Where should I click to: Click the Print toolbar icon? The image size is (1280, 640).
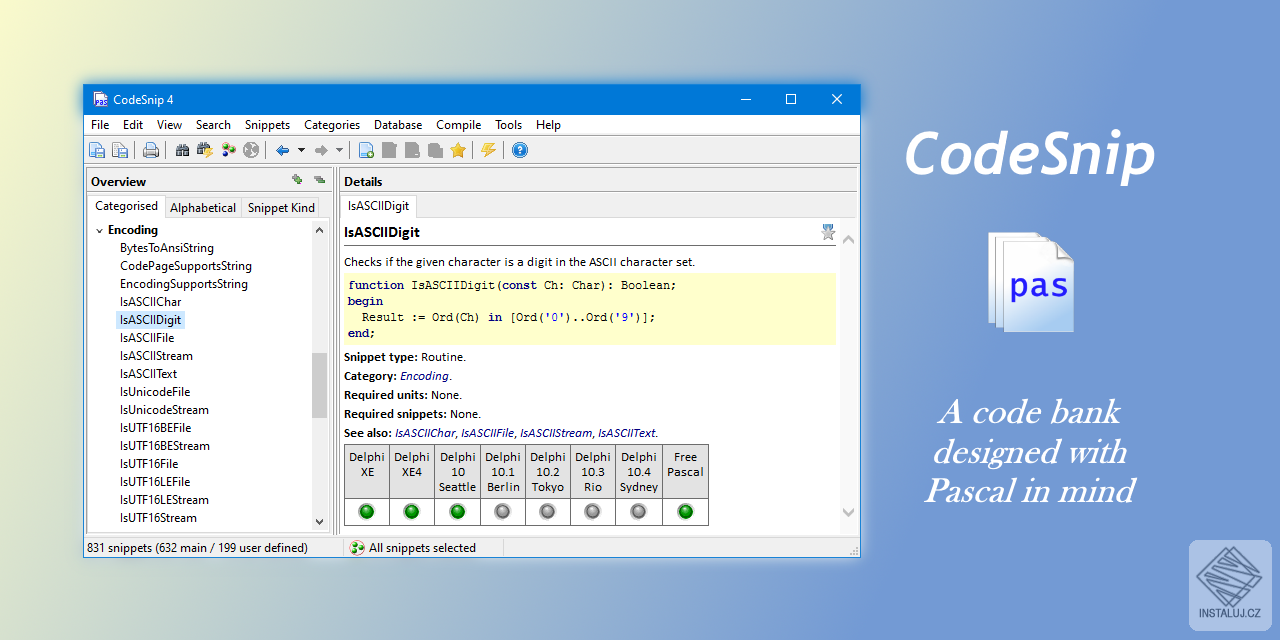[151, 150]
